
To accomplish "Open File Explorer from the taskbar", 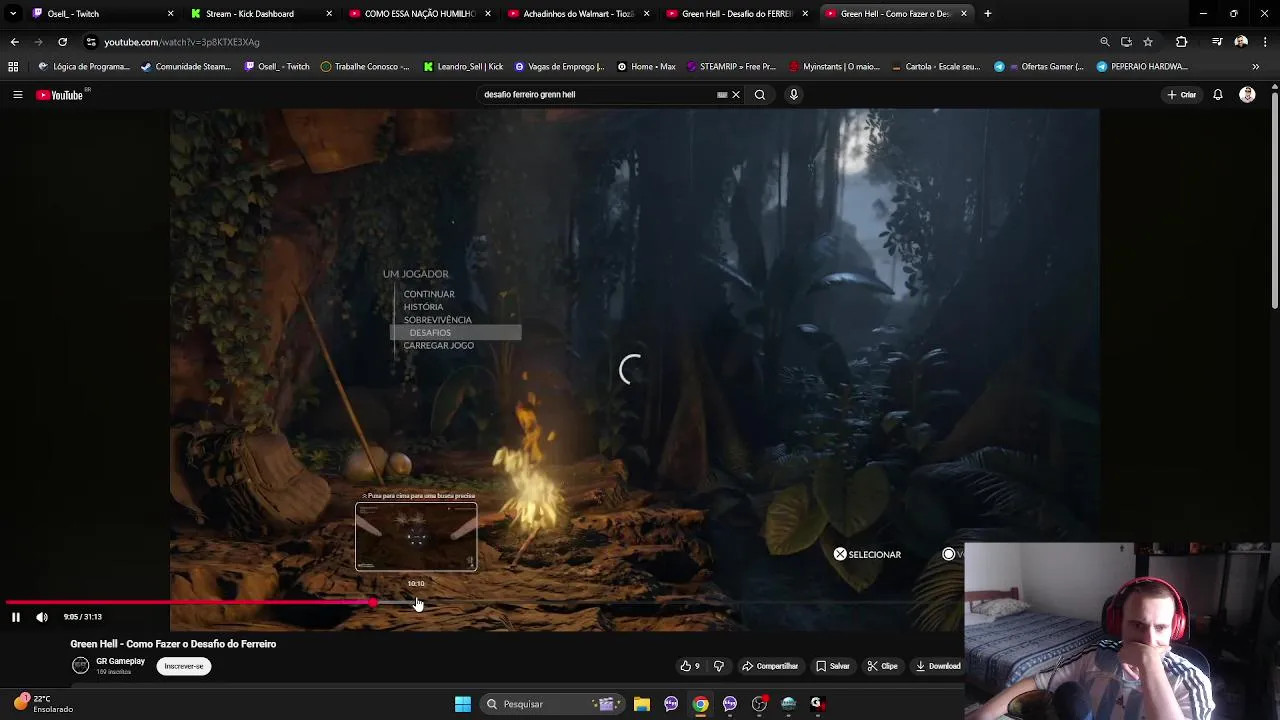I will click(642, 704).
